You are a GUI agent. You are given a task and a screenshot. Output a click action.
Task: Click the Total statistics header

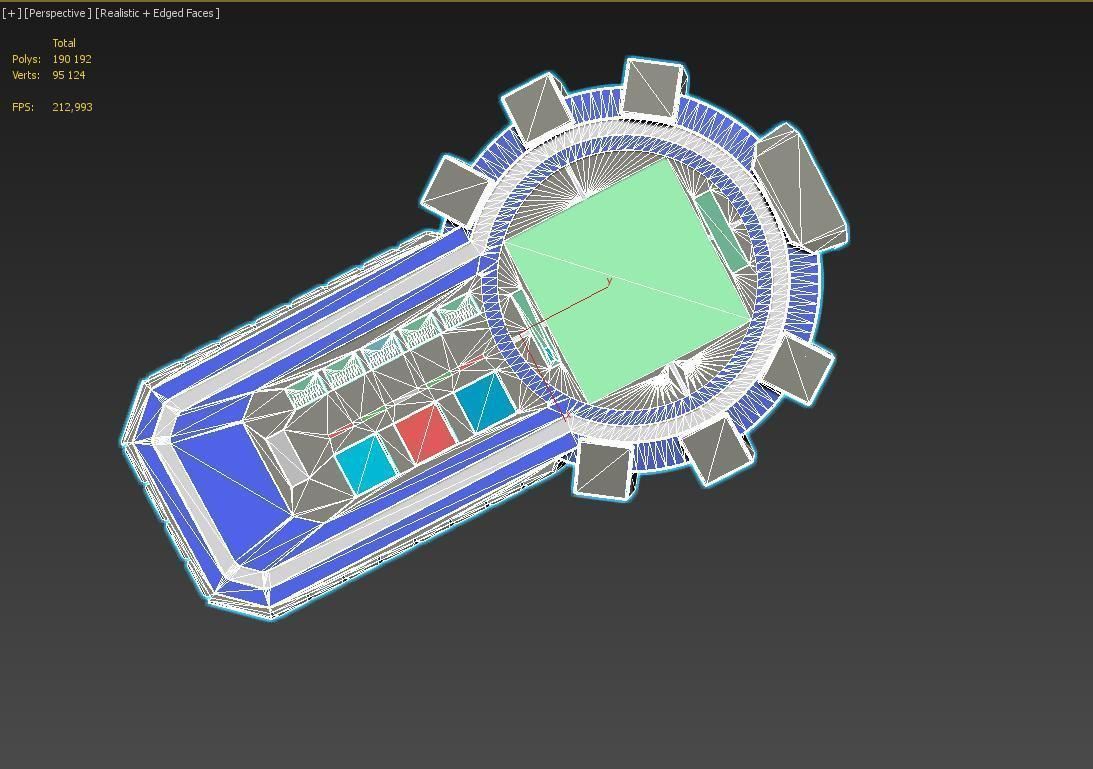pyautogui.click(x=64, y=43)
